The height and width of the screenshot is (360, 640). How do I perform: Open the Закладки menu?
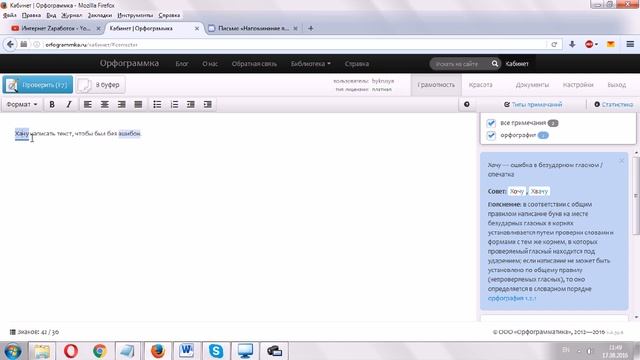[100, 15]
